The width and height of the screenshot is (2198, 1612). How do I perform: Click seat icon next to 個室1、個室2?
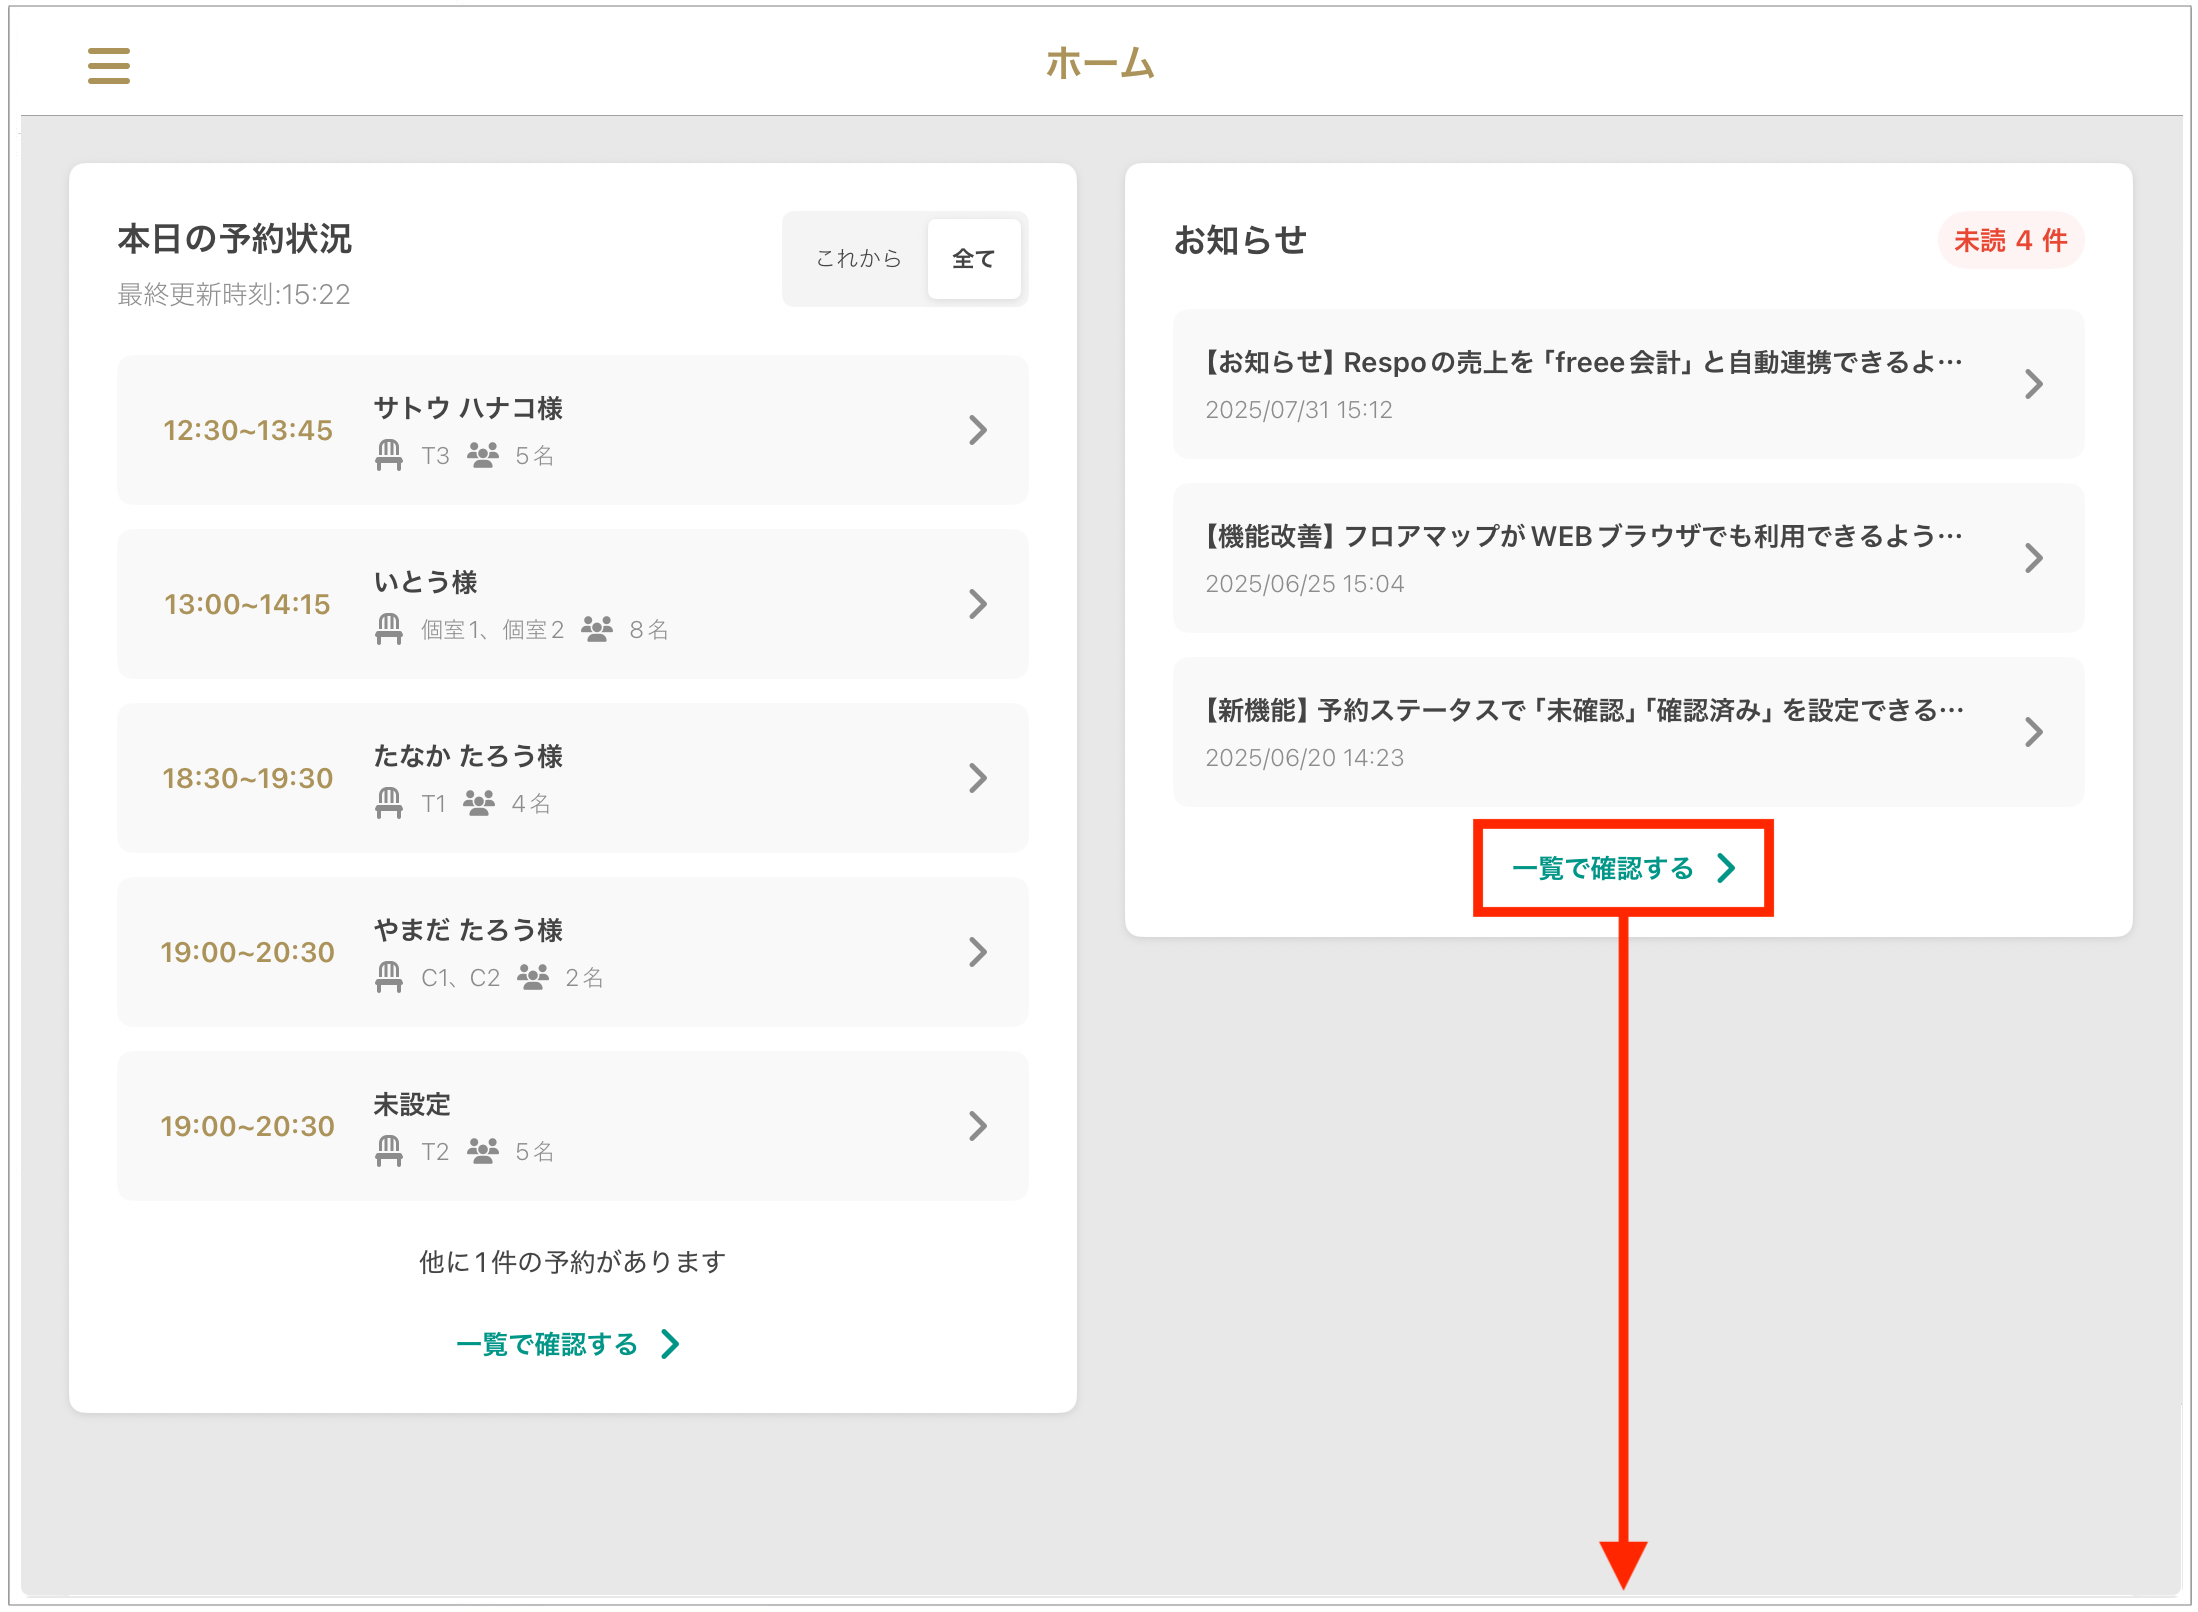click(389, 629)
